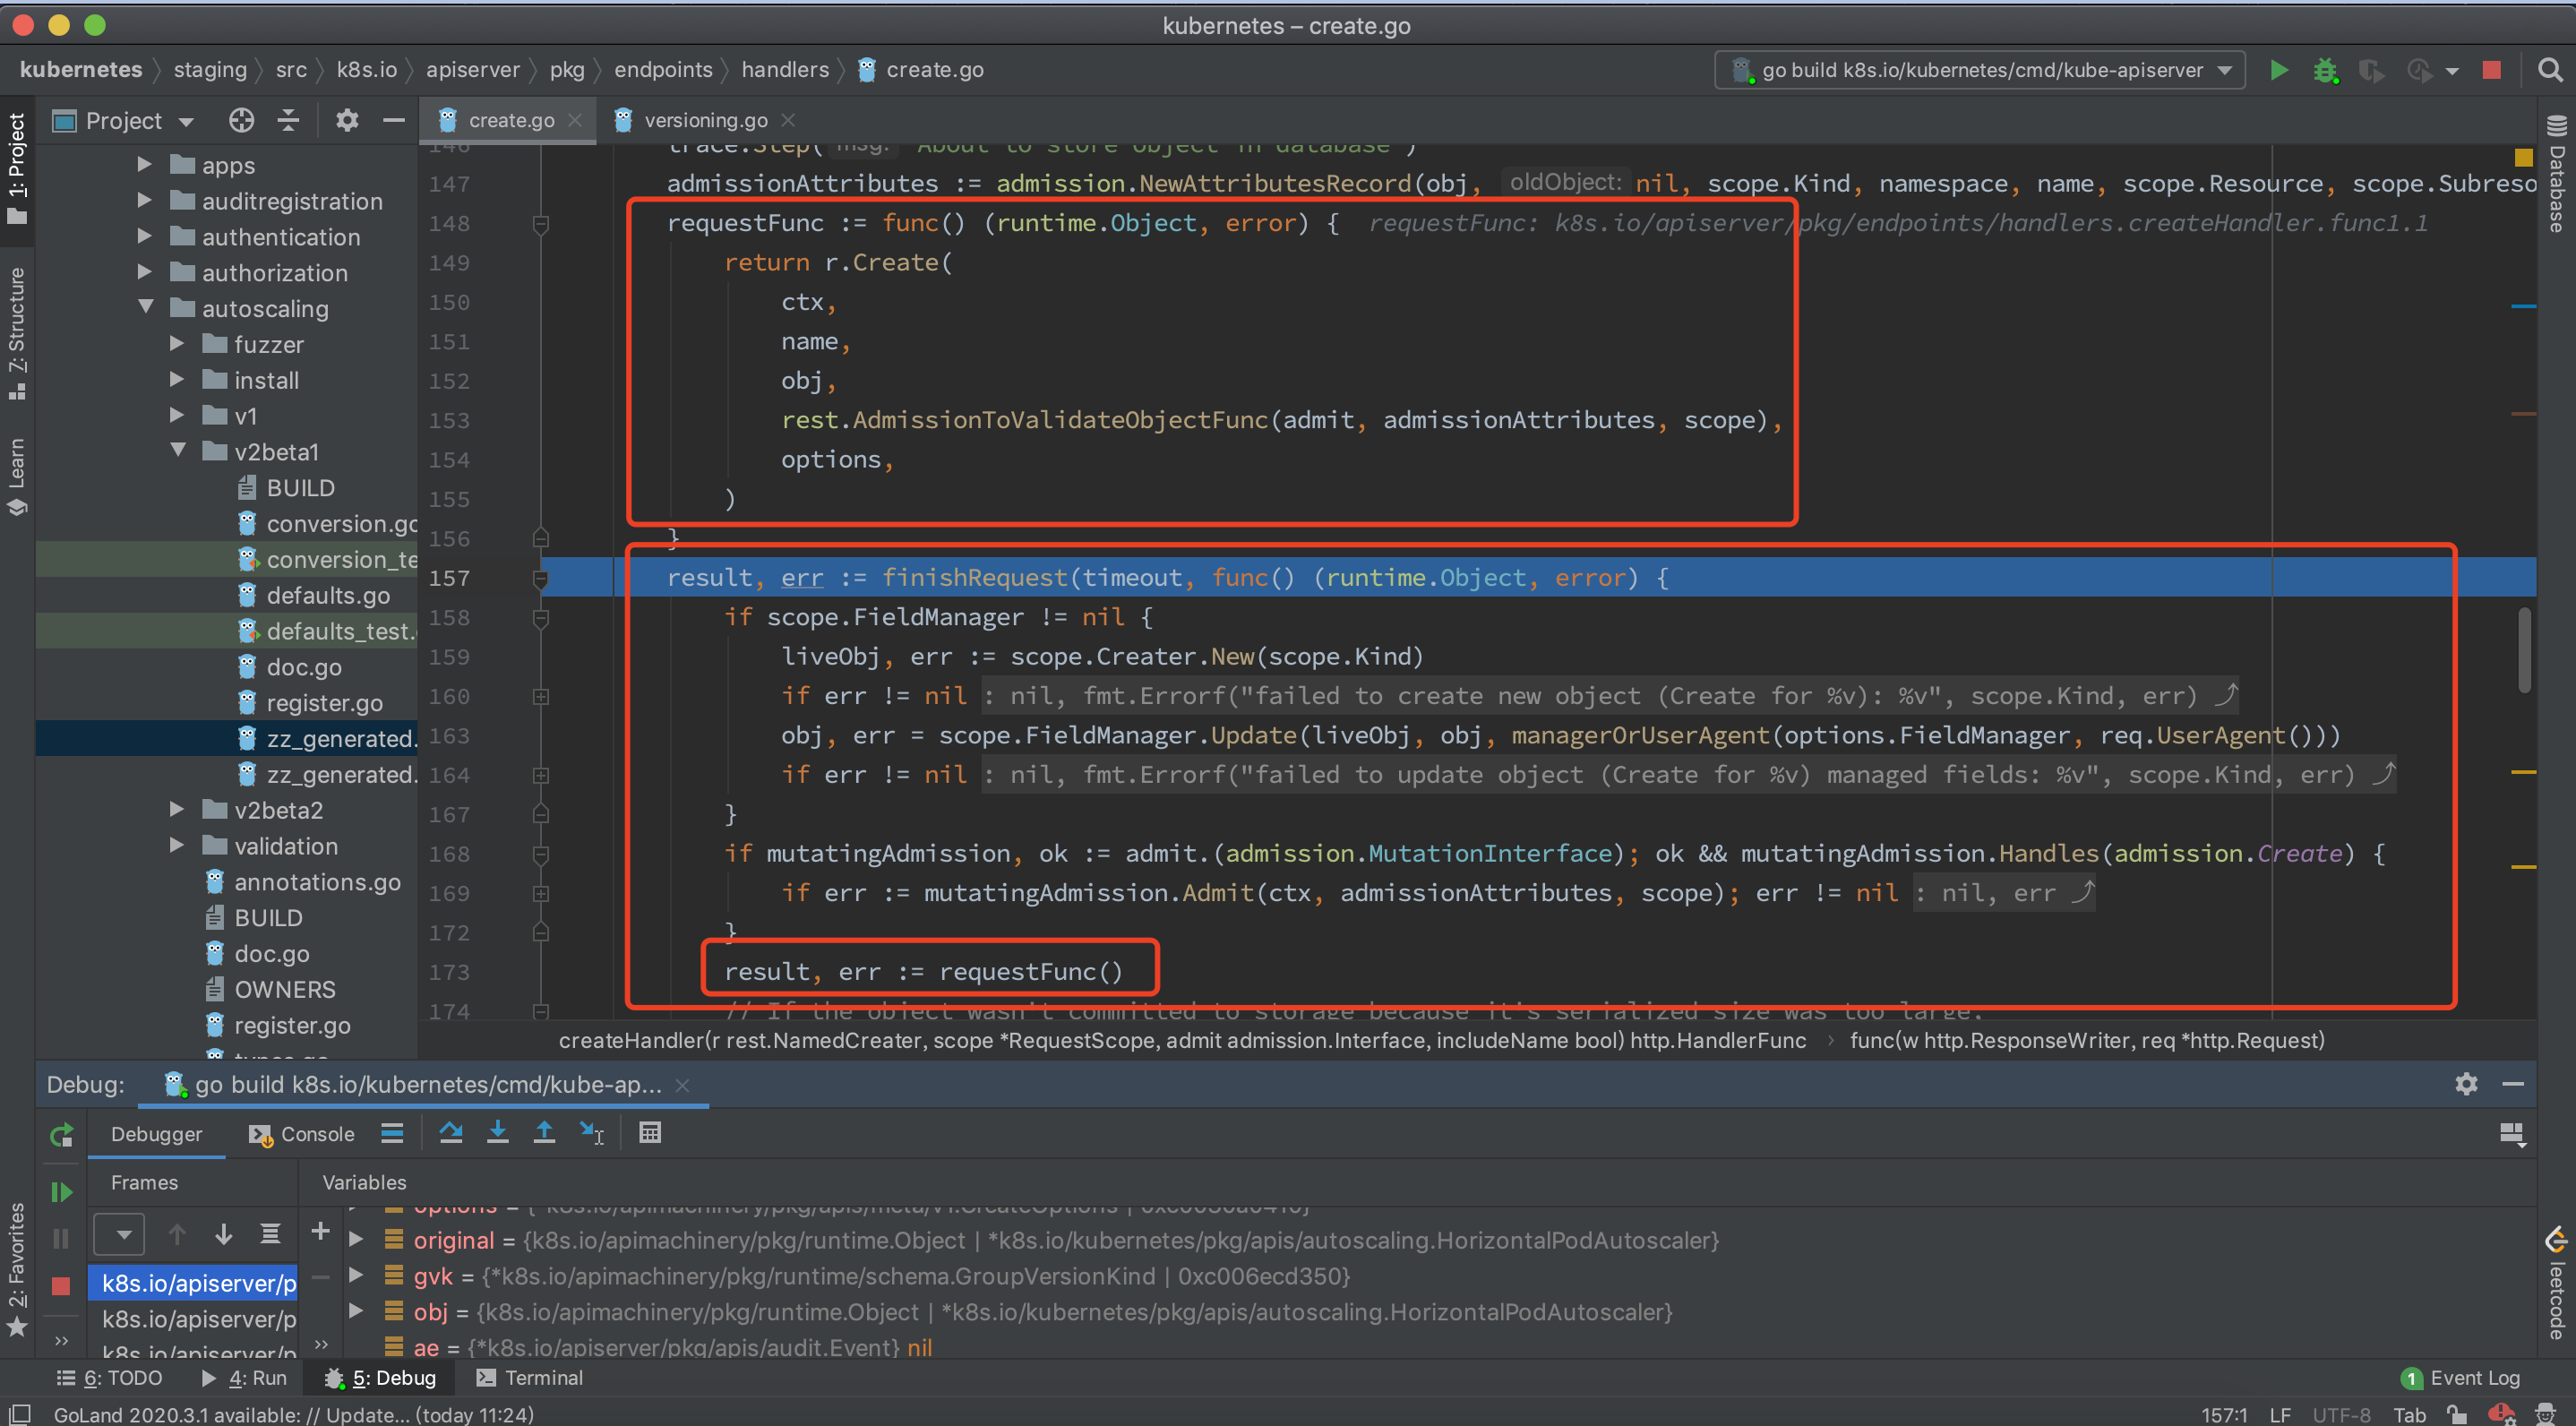Collapse the autoscaling folder
This screenshot has width=2576, height=1426.
pos(146,308)
